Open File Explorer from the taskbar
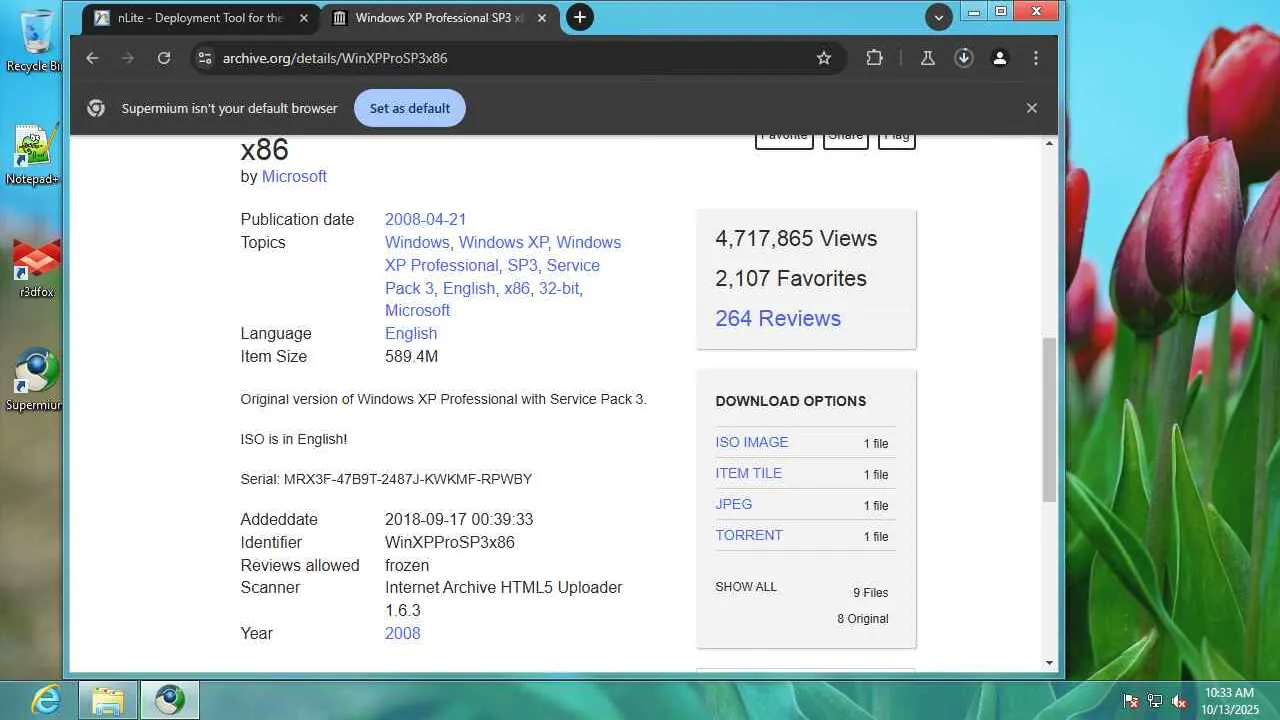The image size is (1280, 720). [x=107, y=700]
